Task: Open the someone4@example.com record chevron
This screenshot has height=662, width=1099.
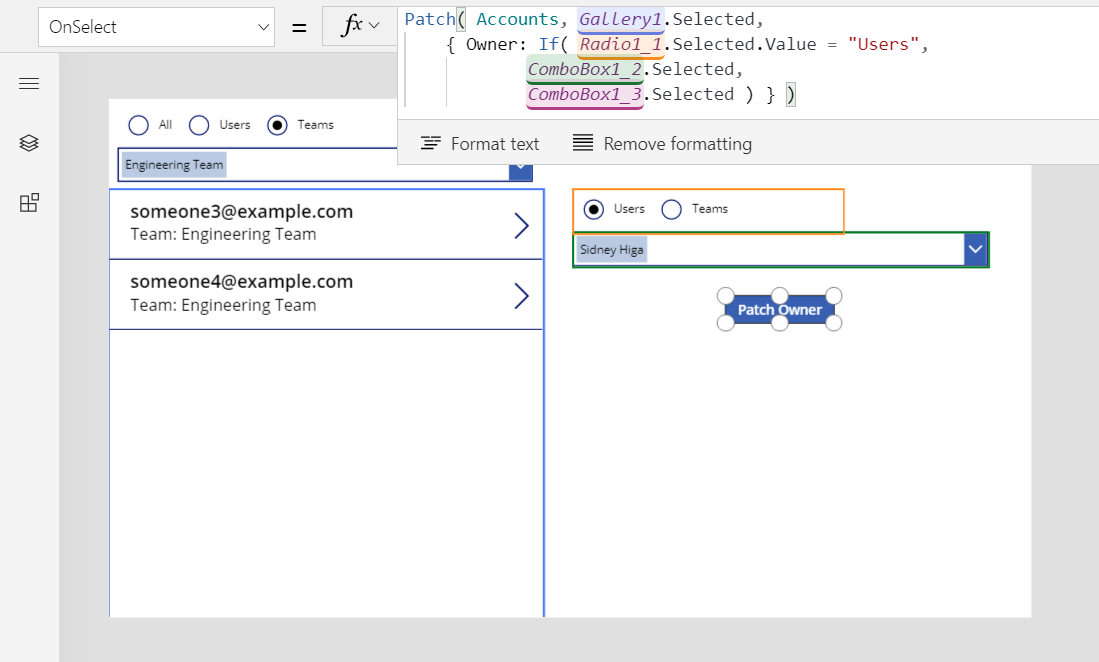Action: (521, 296)
